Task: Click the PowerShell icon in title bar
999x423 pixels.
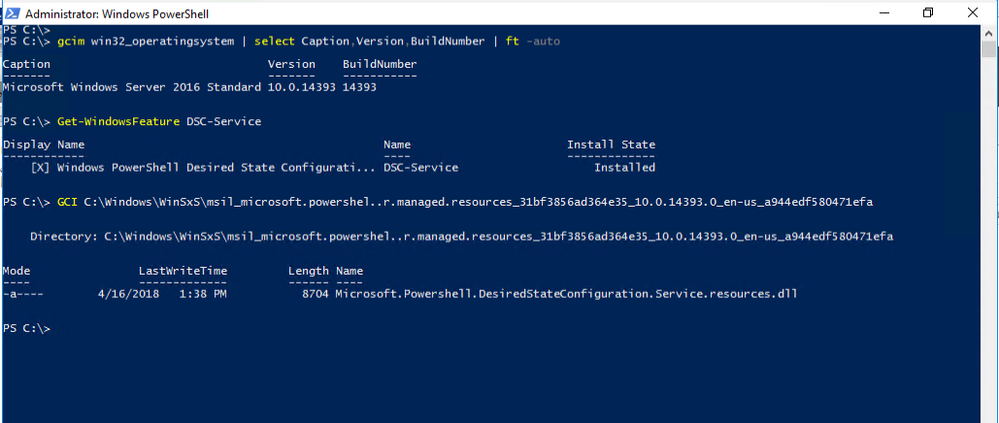Action: [x=12, y=13]
